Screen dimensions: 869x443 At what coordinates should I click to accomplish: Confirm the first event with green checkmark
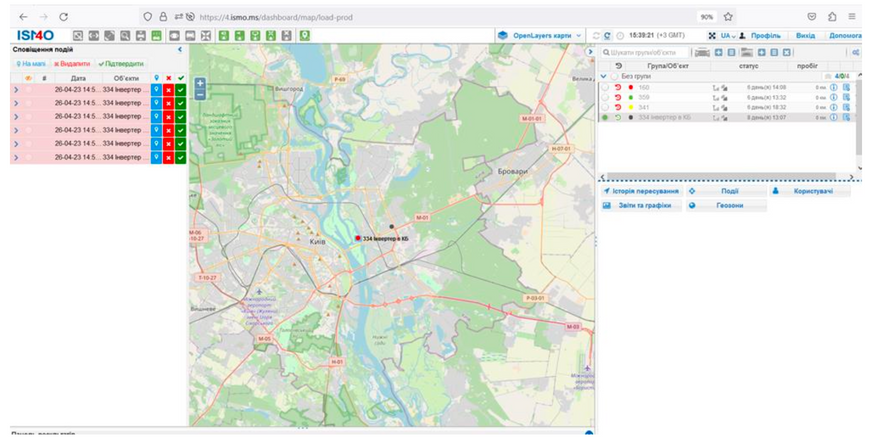181,89
